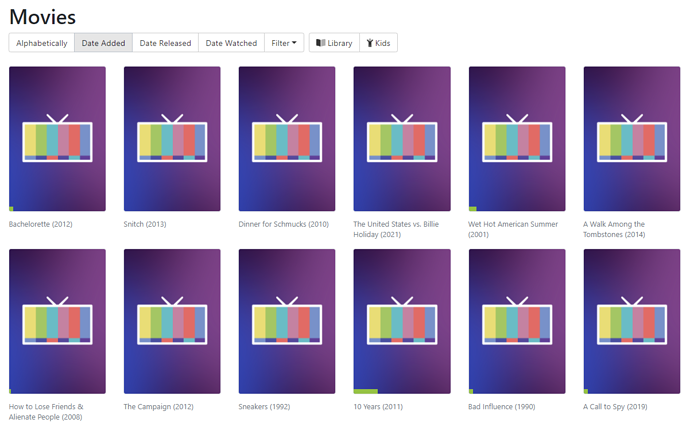The height and width of the screenshot is (427, 690).
Task: Open the Bachelorette (2012) poster
Action: [57, 138]
